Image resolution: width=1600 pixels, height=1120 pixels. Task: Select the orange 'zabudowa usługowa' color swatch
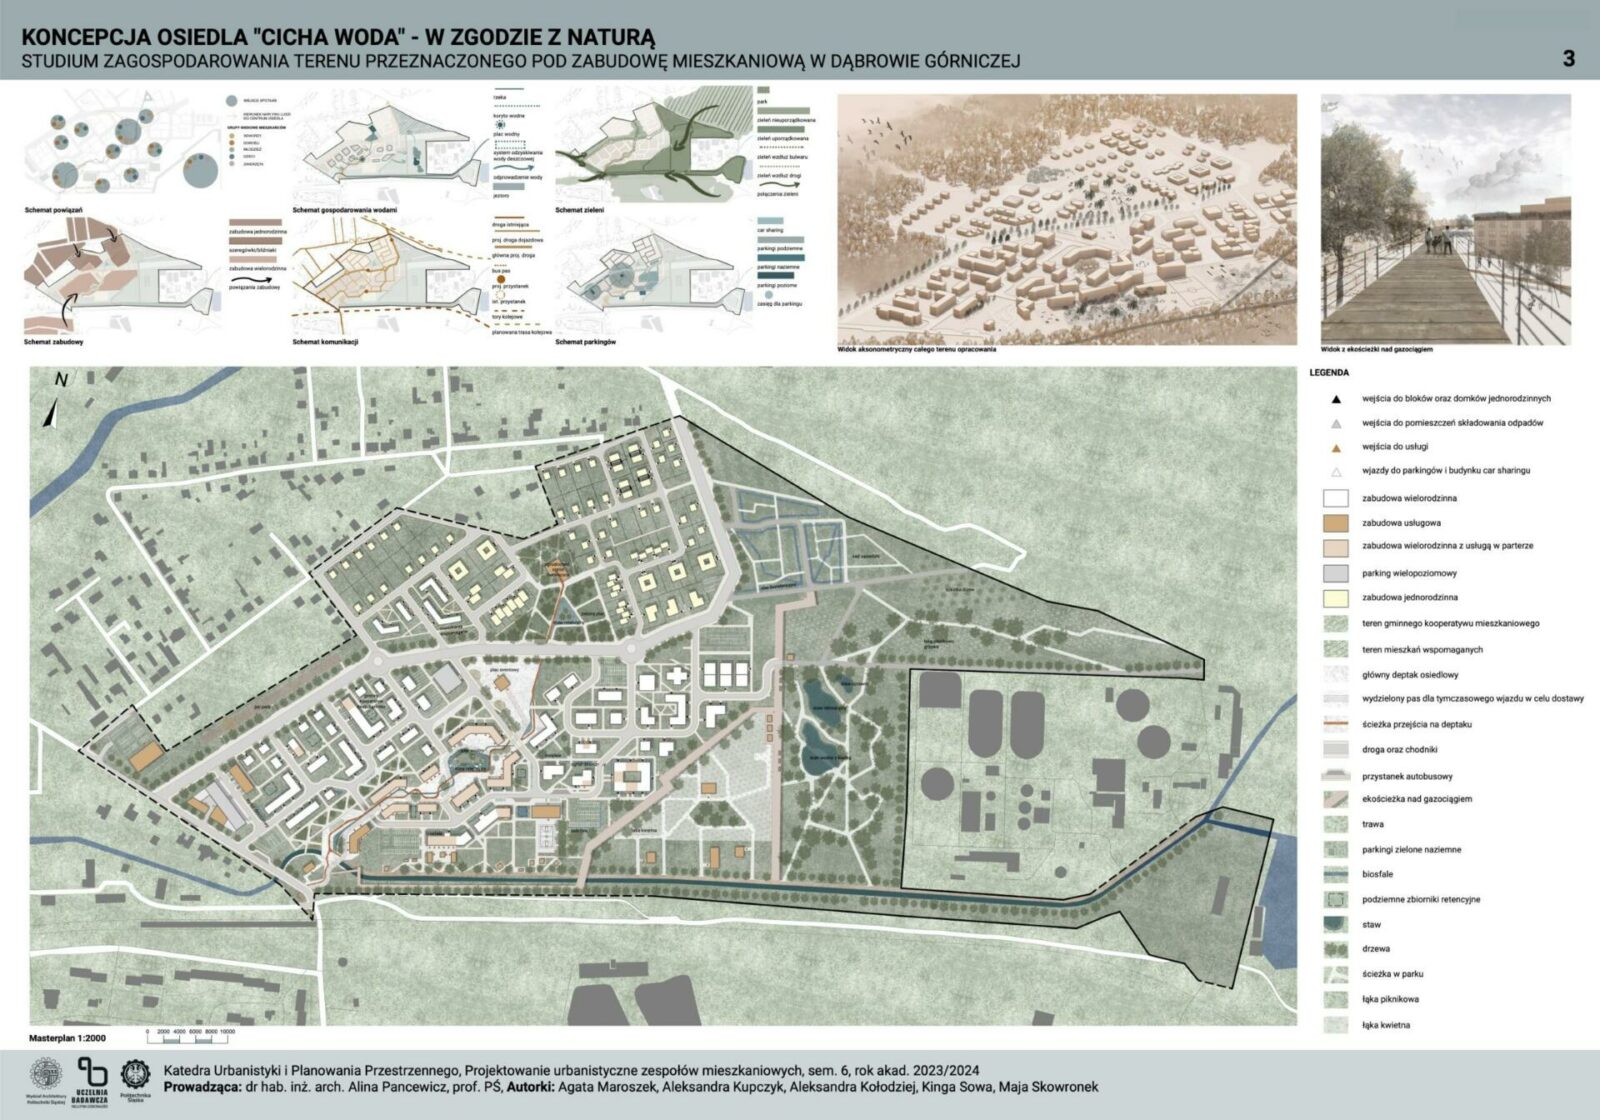click(1335, 523)
